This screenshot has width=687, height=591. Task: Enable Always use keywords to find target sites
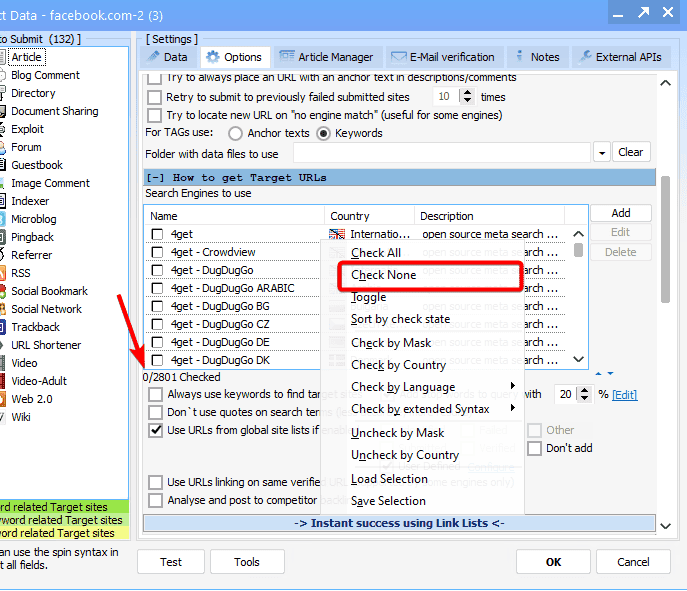155,394
